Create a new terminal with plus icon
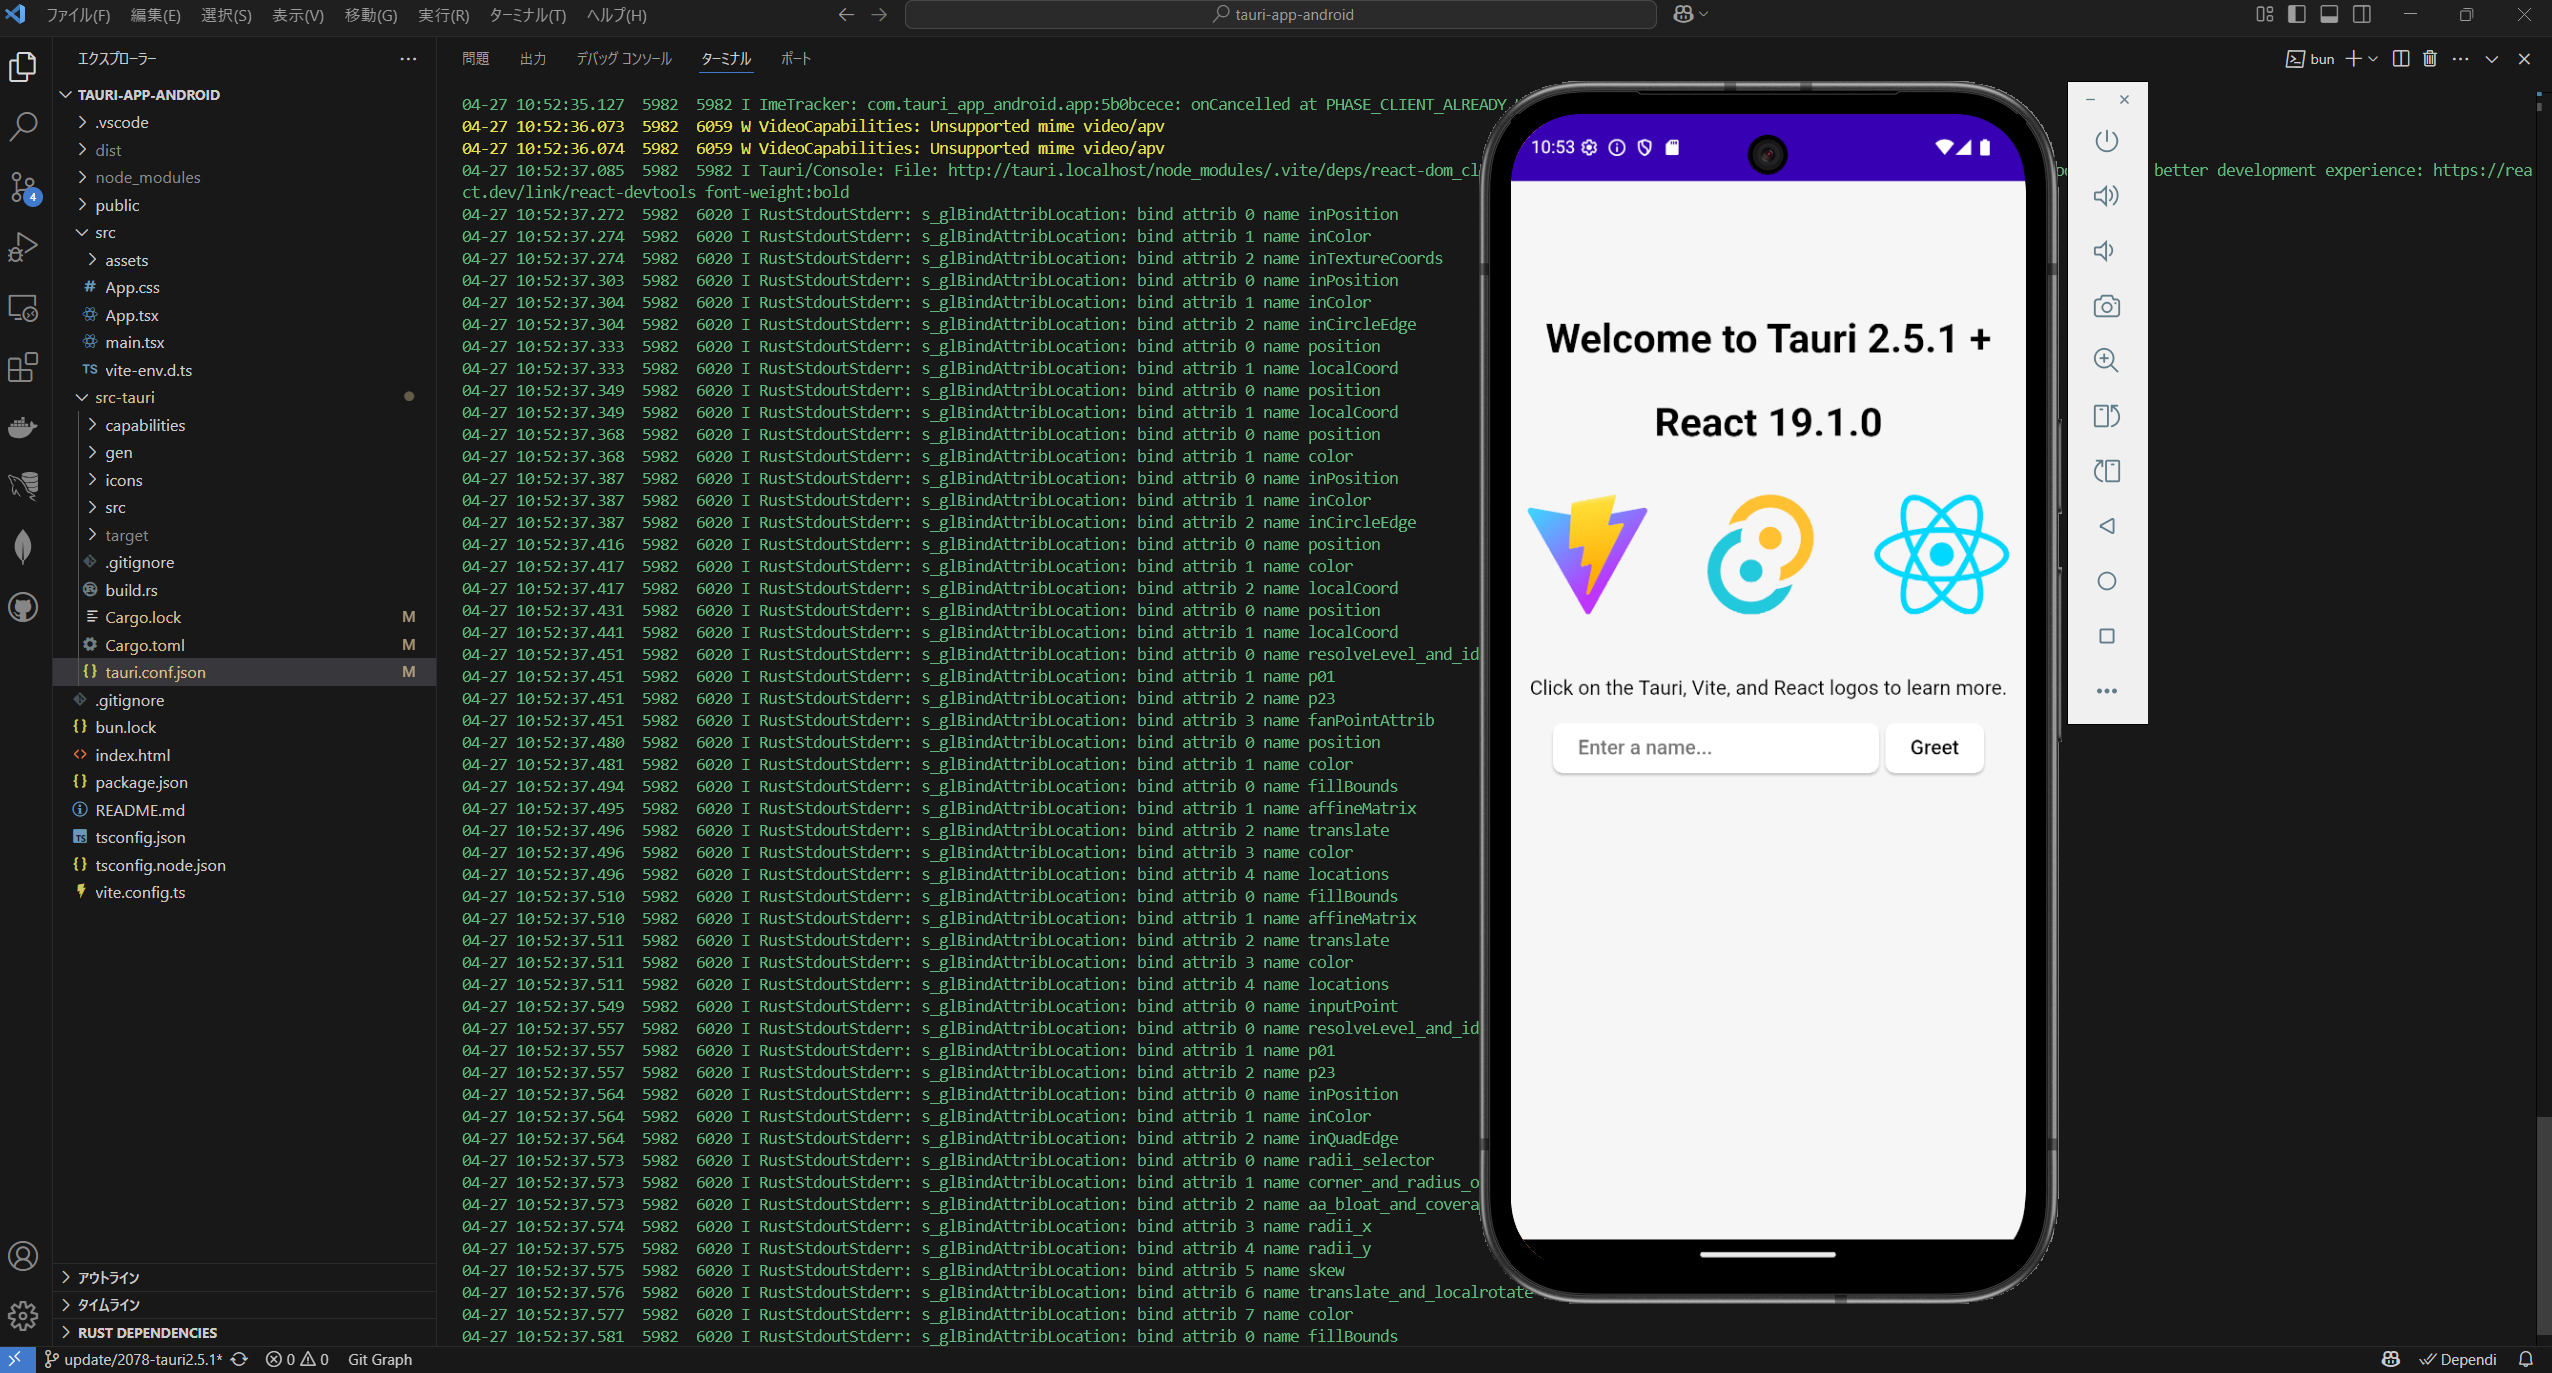2552x1373 pixels. 2354,59
